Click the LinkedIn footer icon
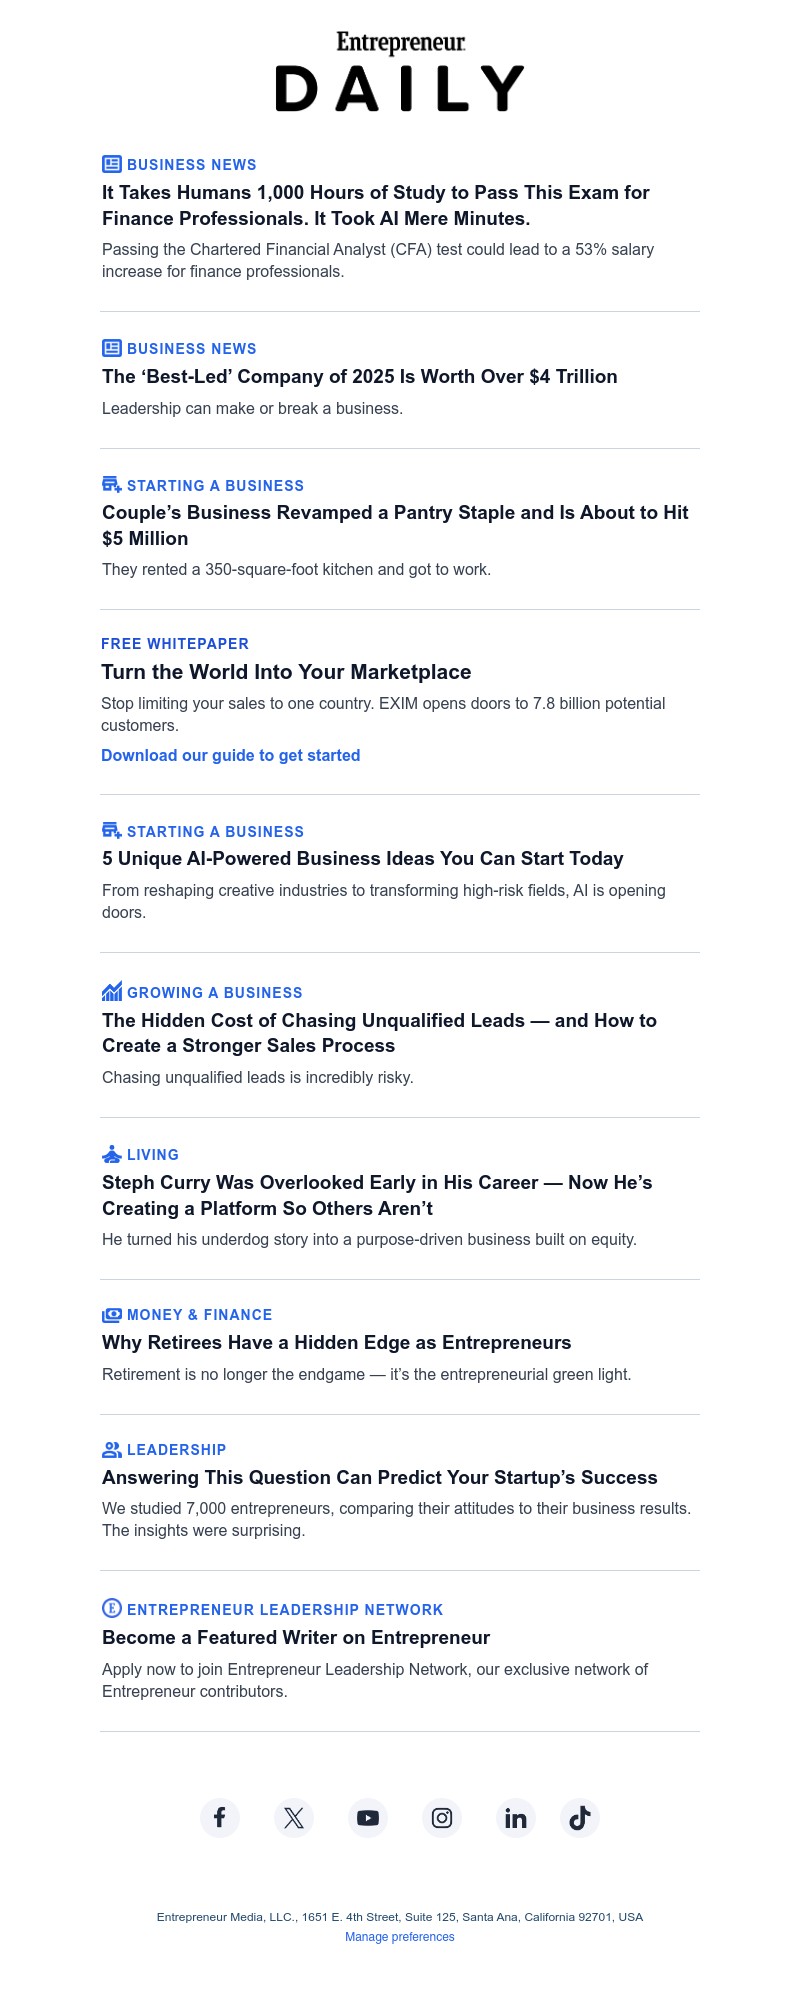 516,1817
